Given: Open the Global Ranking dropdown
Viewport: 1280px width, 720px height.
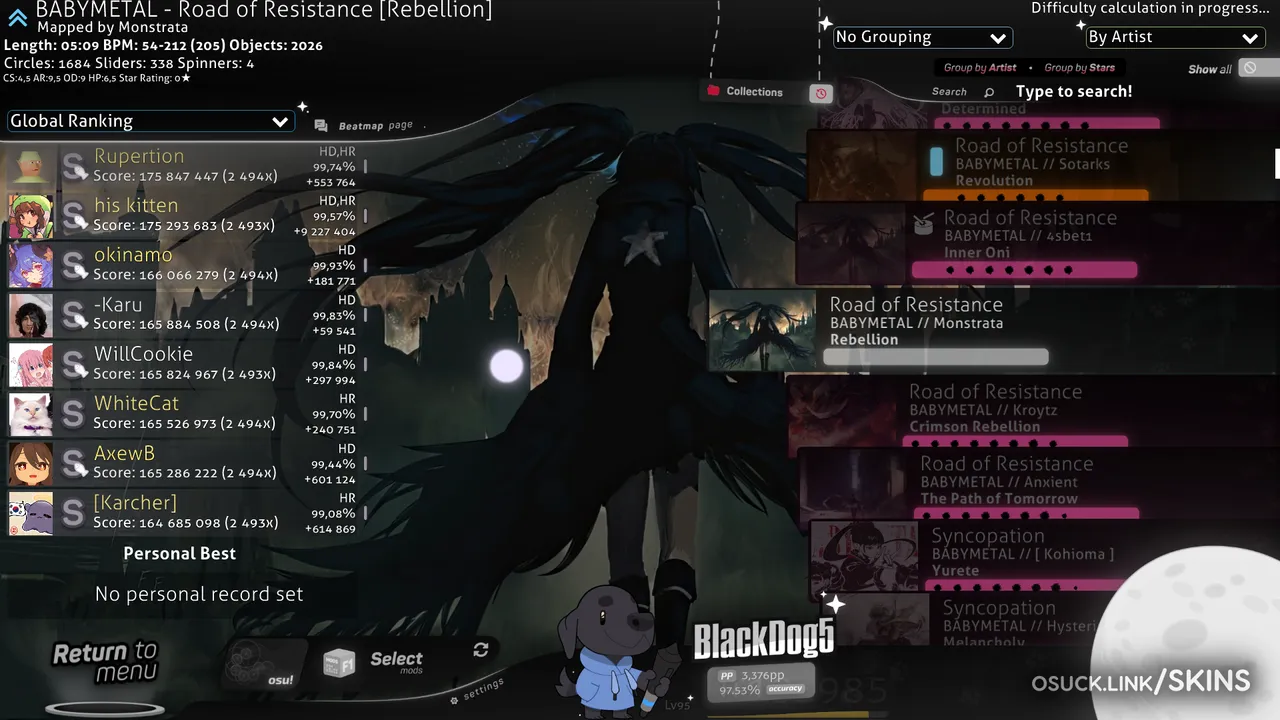Looking at the screenshot, I should 150,121.
